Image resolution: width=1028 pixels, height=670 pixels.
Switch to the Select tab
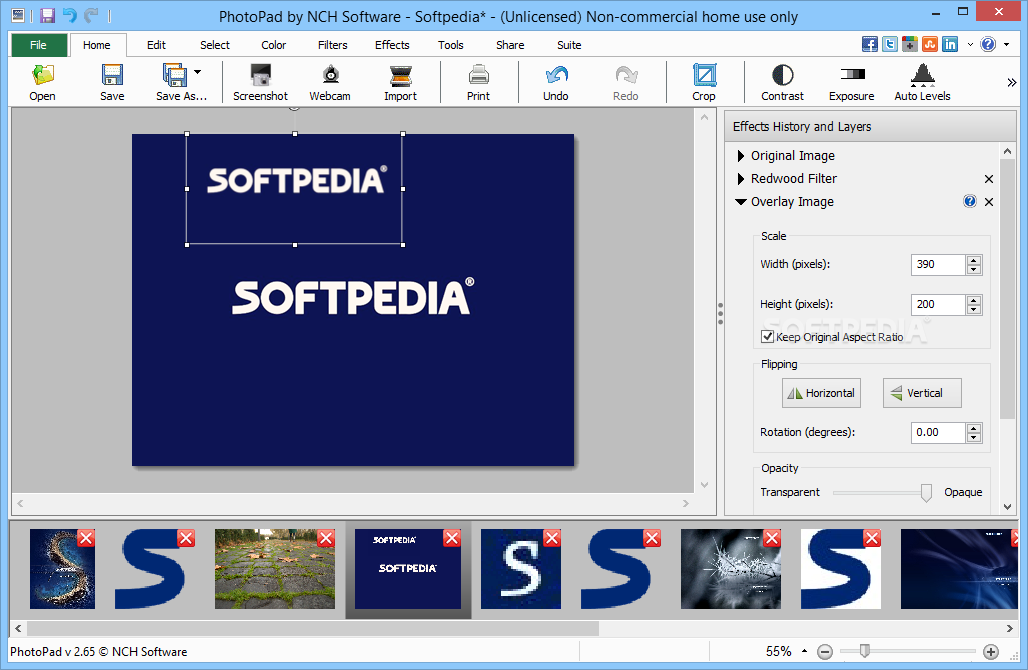pos(215,45)
